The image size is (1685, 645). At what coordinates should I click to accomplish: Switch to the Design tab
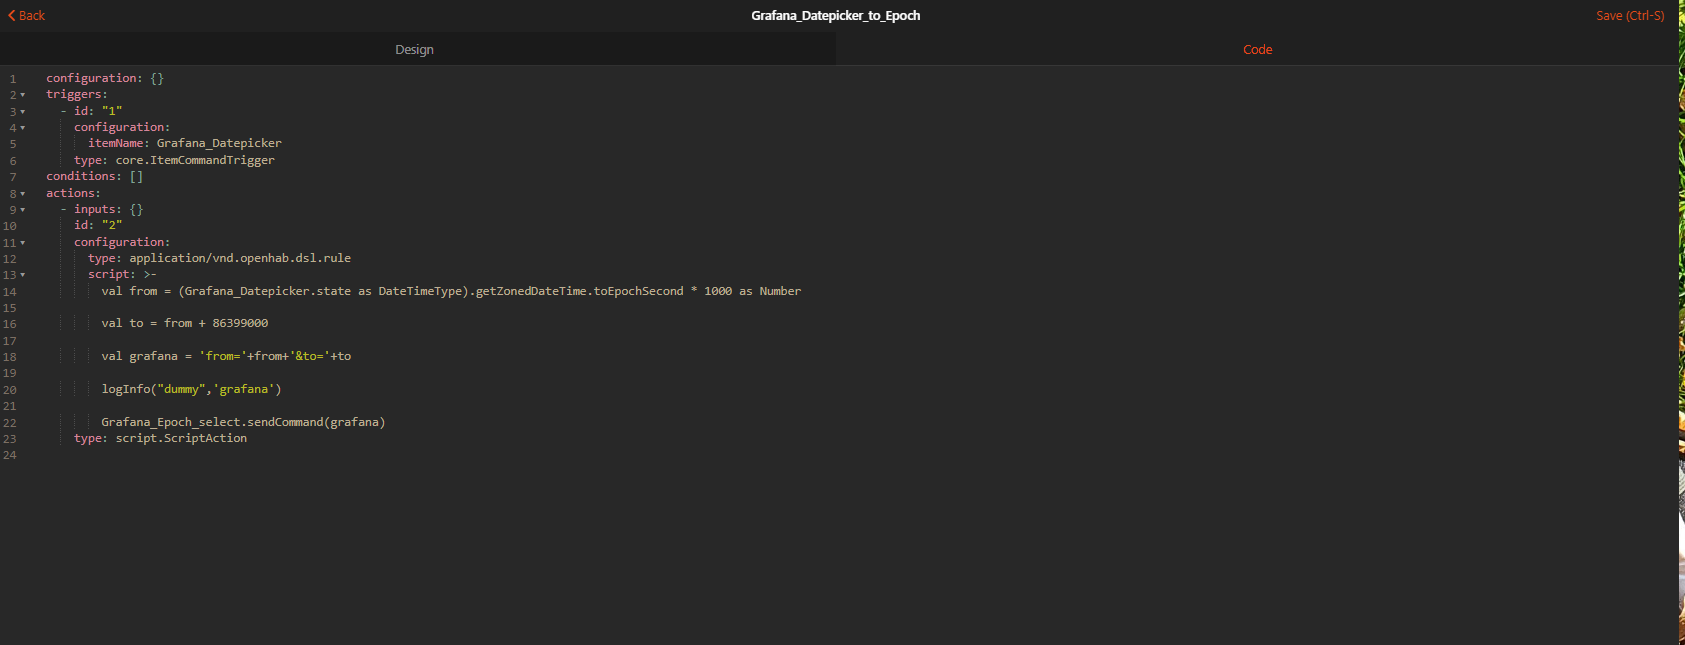click(414, 49)
